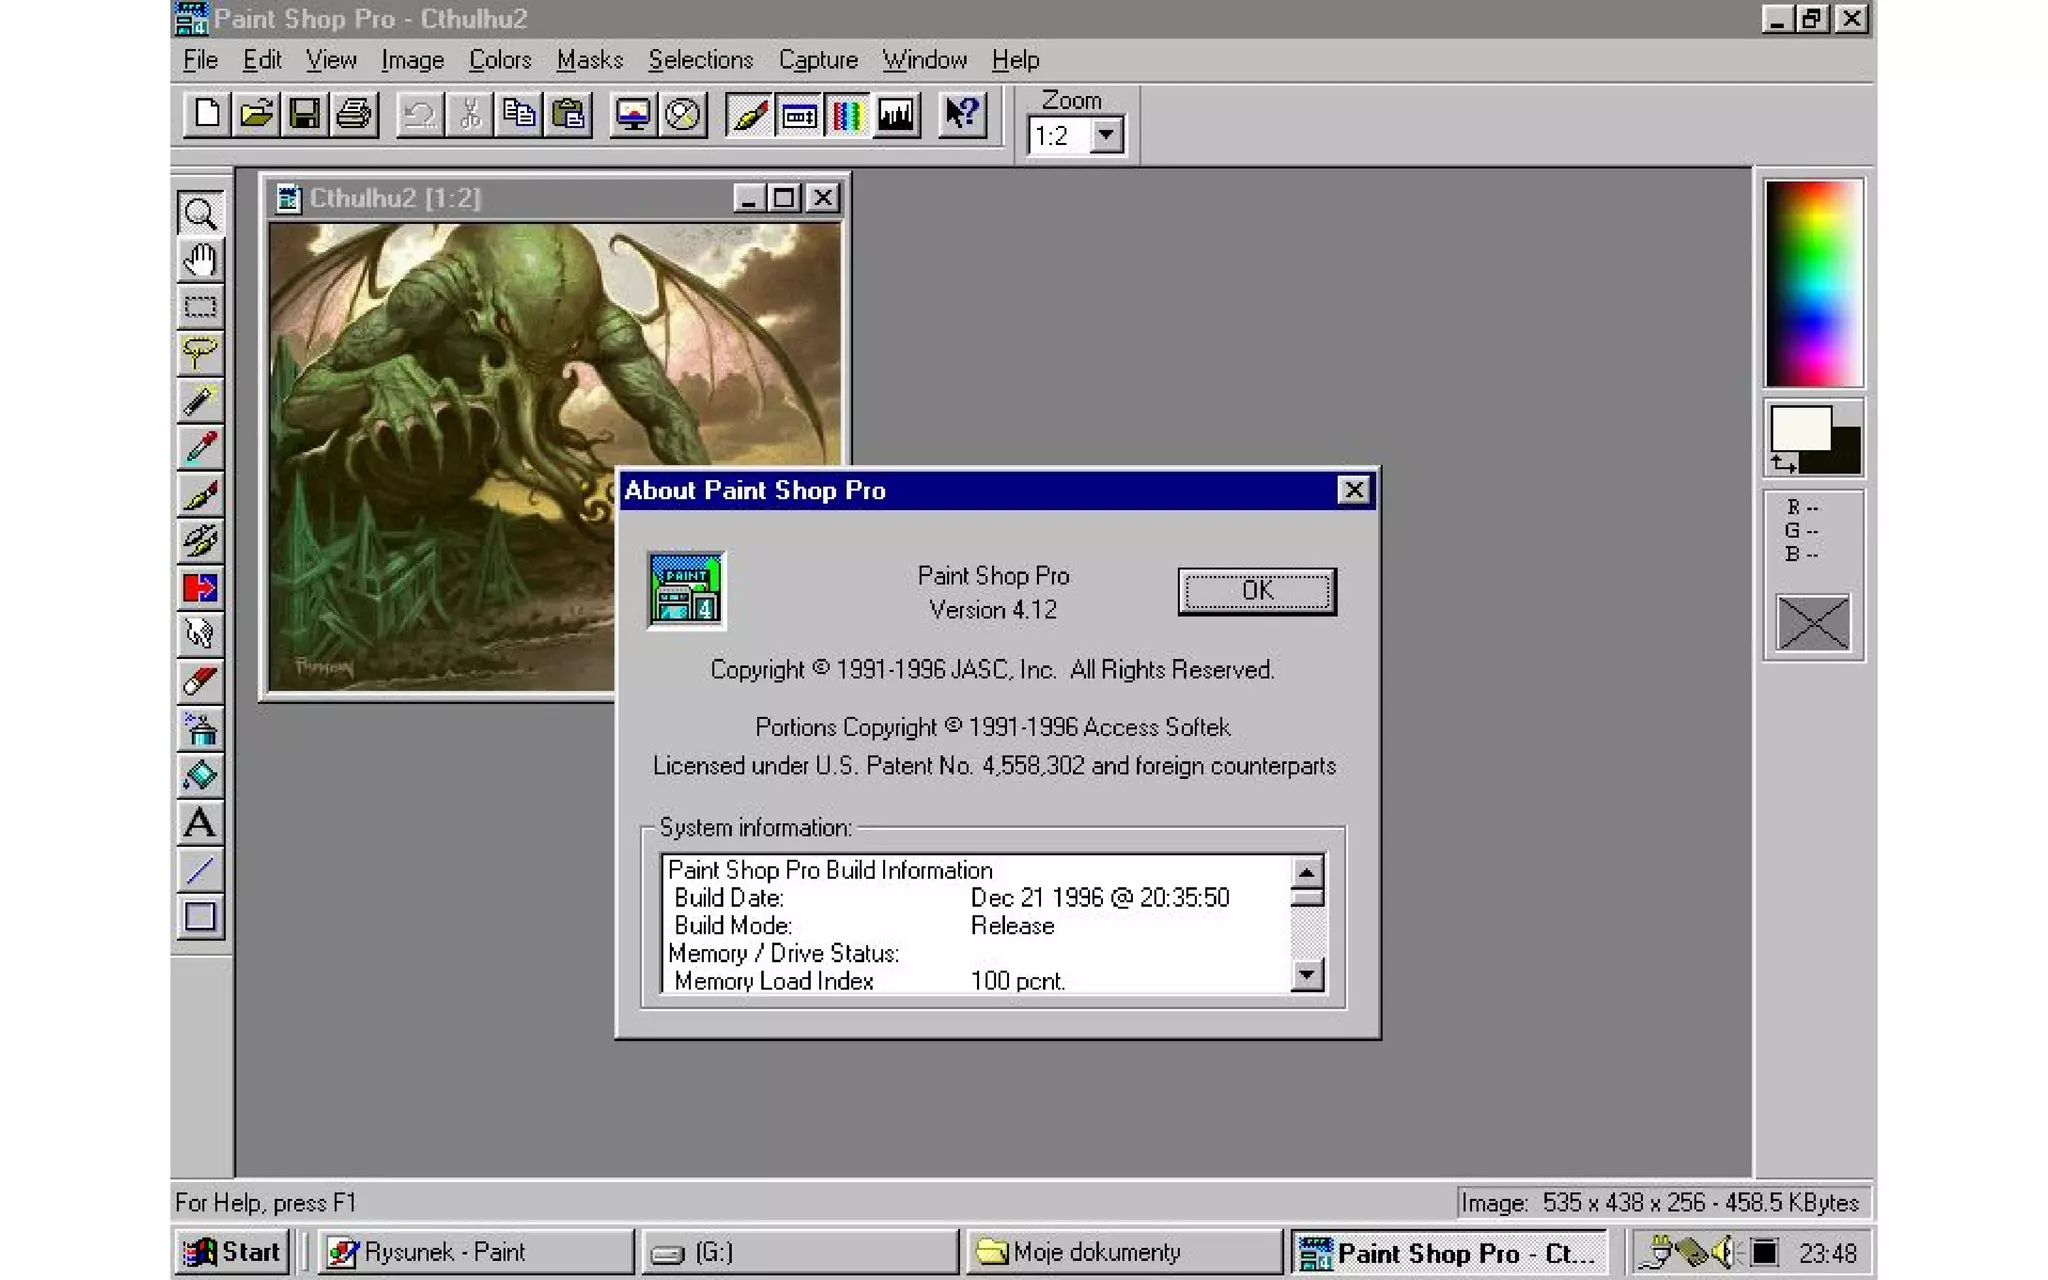Open the Masks menu
The image size is (2048, 1280).
point(589,60)
